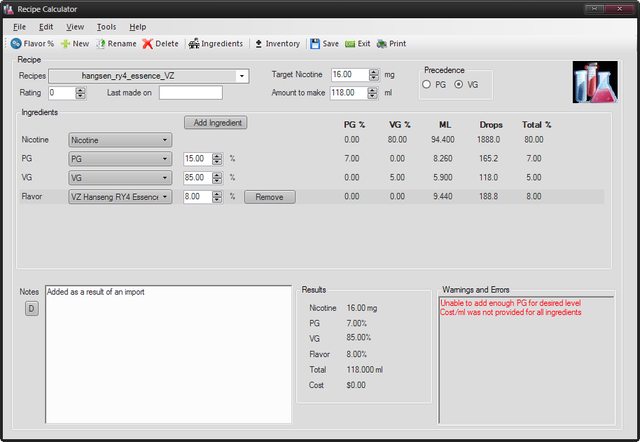The width and height of the screenshot is (640, 442).
Task: Select the PG precedence radio button
Action: tap(428, 85)
